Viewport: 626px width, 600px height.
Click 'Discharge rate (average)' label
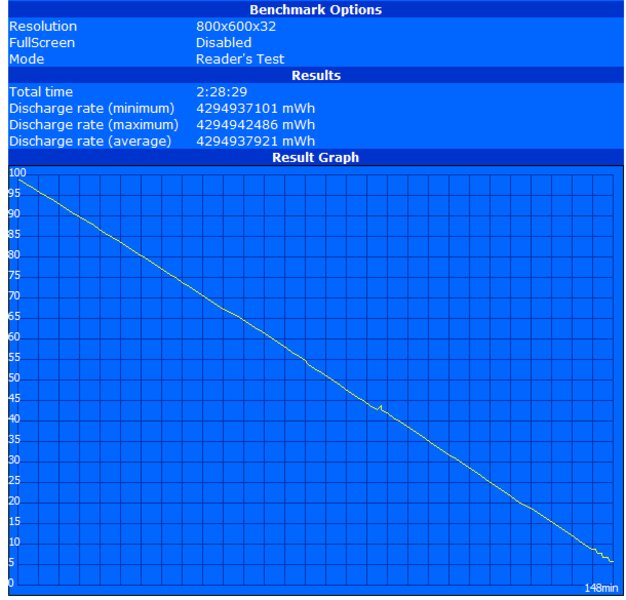[x=90, y=141]
